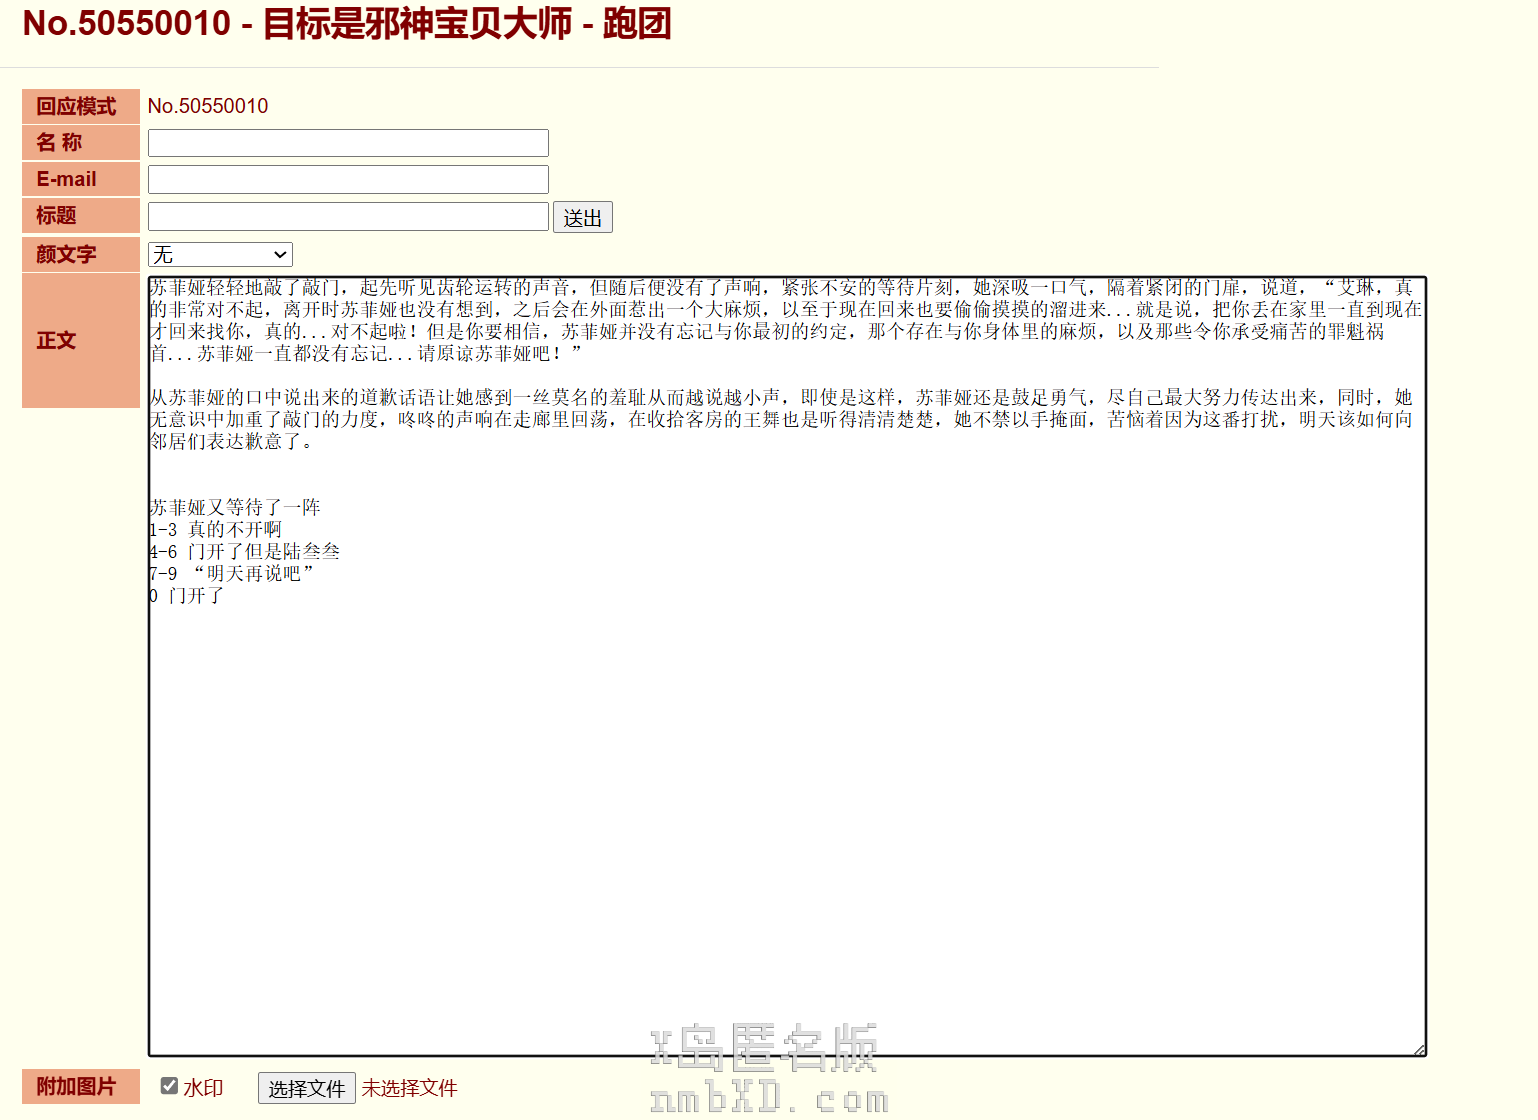
Task: Click the 未选择文件 file status text
Action: (x=409, y=1088)
